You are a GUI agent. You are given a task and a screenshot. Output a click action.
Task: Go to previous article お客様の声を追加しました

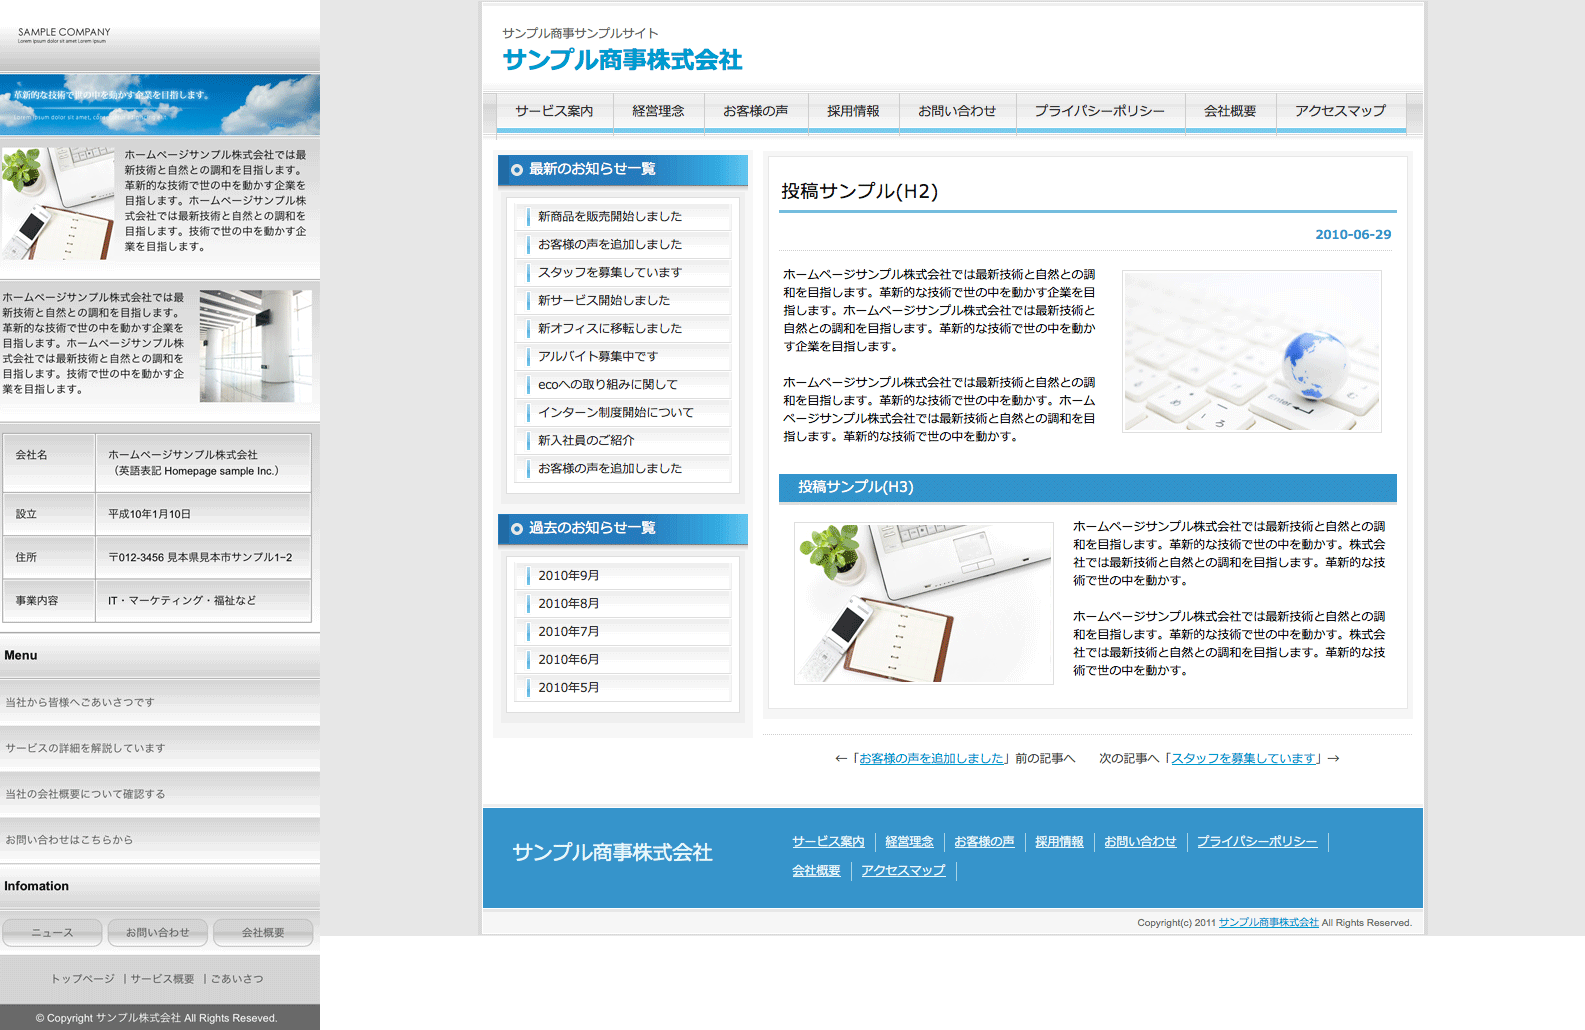[931, 759]
